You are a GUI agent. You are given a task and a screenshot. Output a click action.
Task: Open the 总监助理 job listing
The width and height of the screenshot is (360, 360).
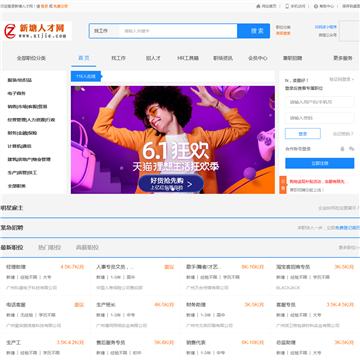[x=286, y=342]
